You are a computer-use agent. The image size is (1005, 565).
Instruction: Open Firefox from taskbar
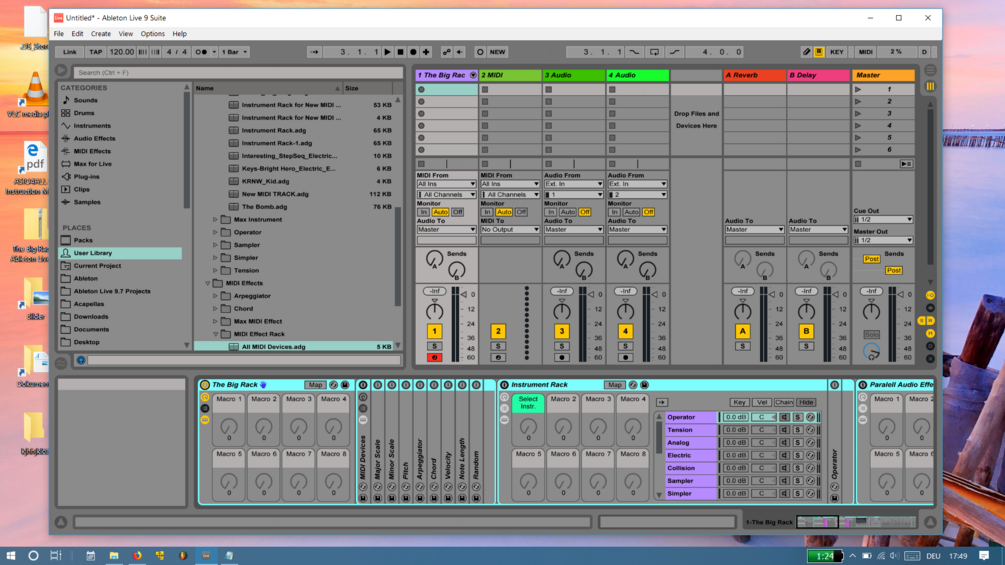[x=137, y=555]
